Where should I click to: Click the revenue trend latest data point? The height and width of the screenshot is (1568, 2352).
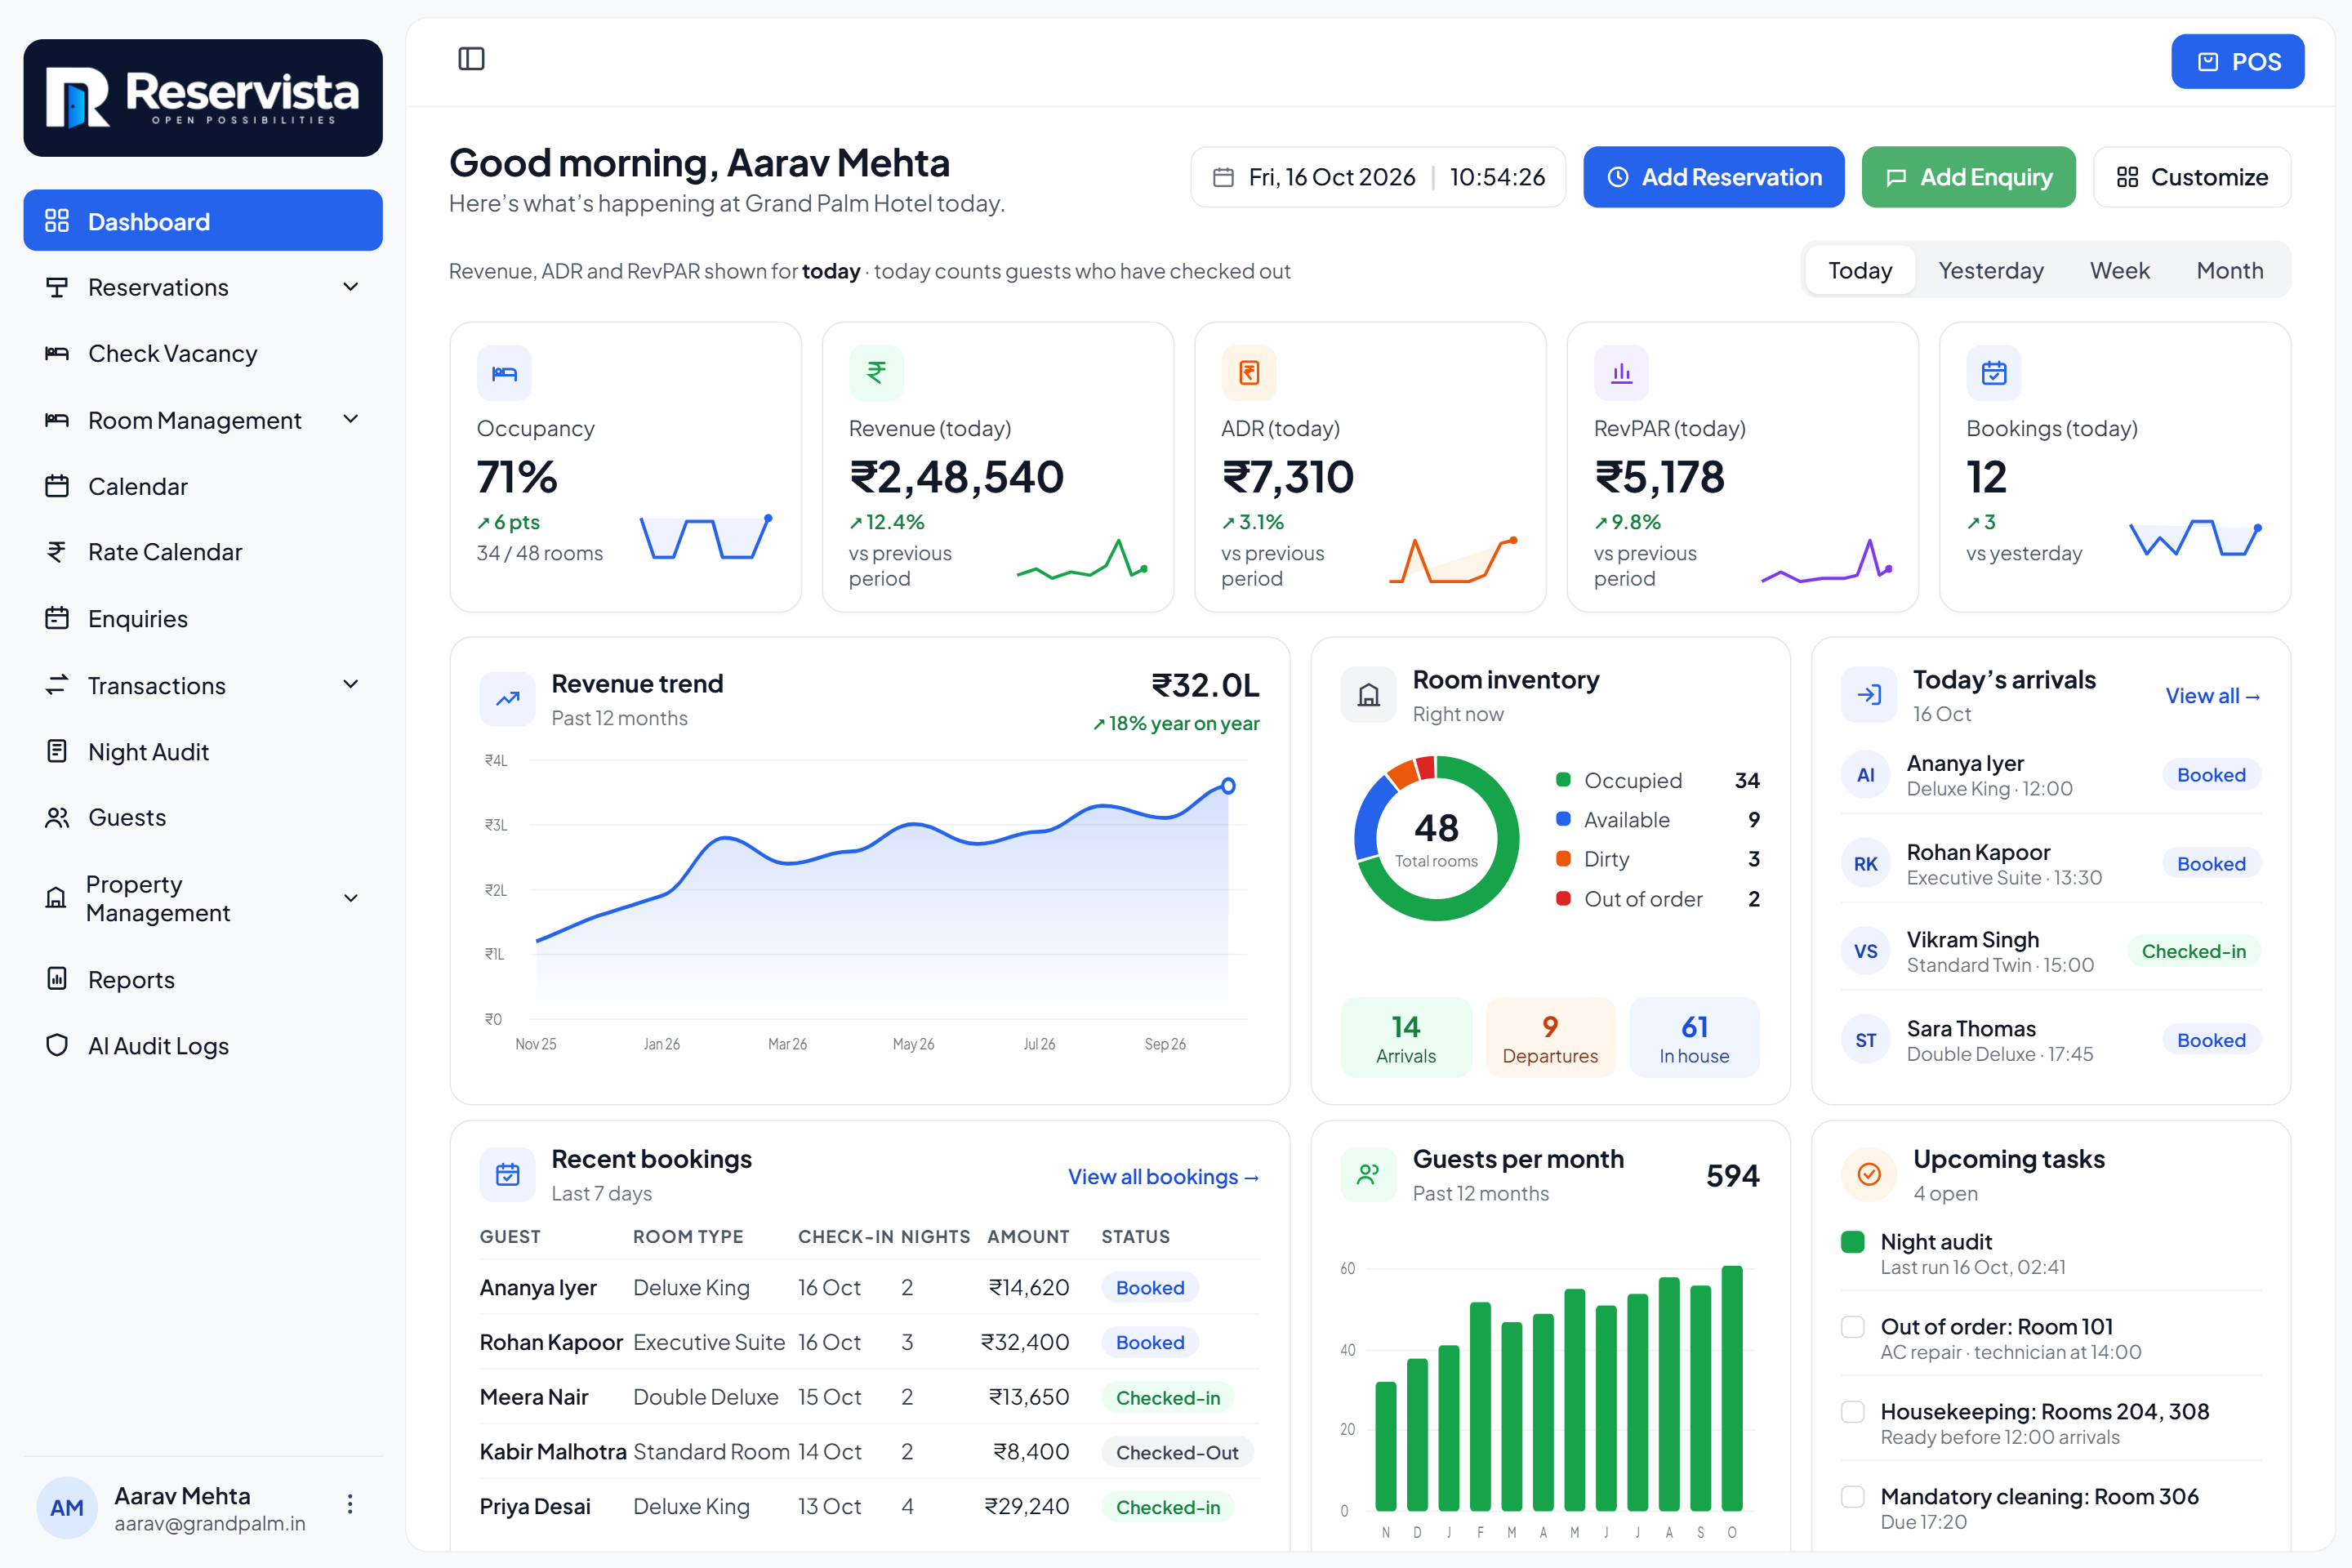click(1228, 786)
